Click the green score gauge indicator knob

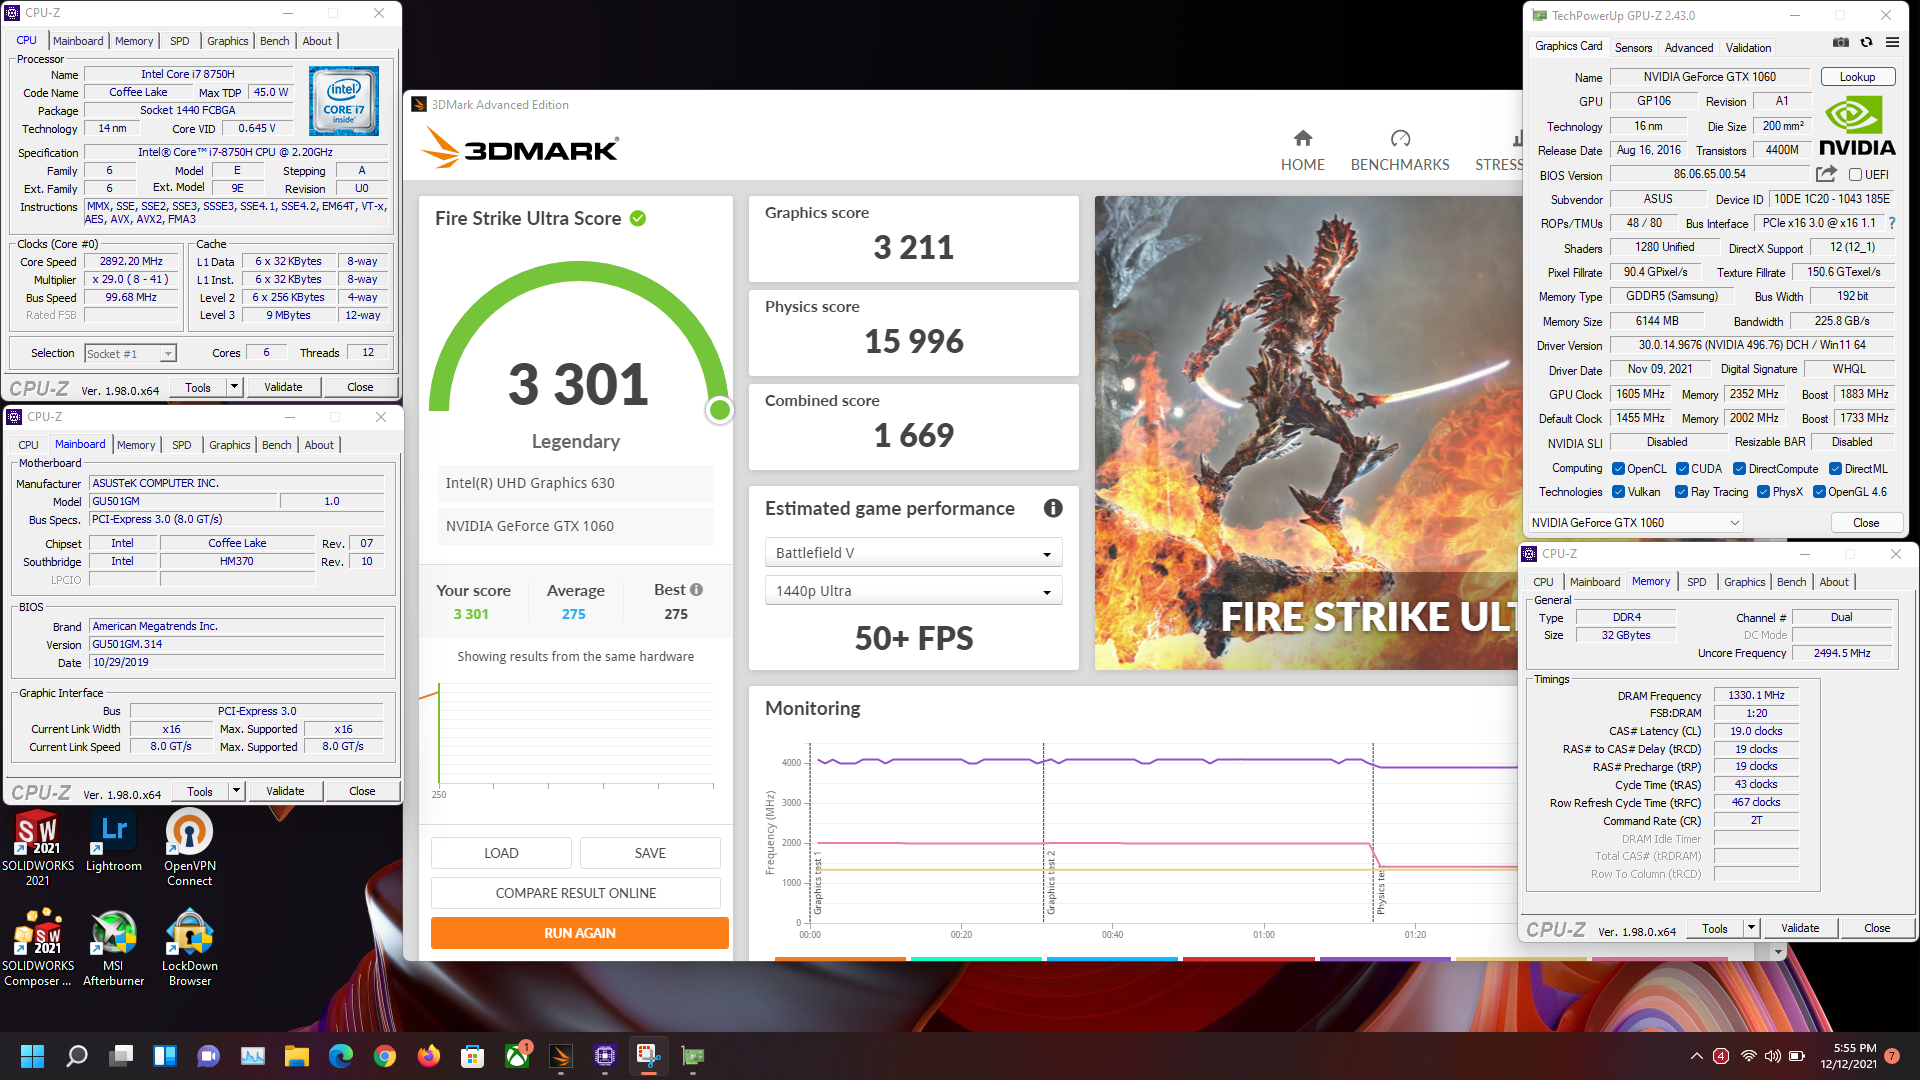tap(719, 410)
